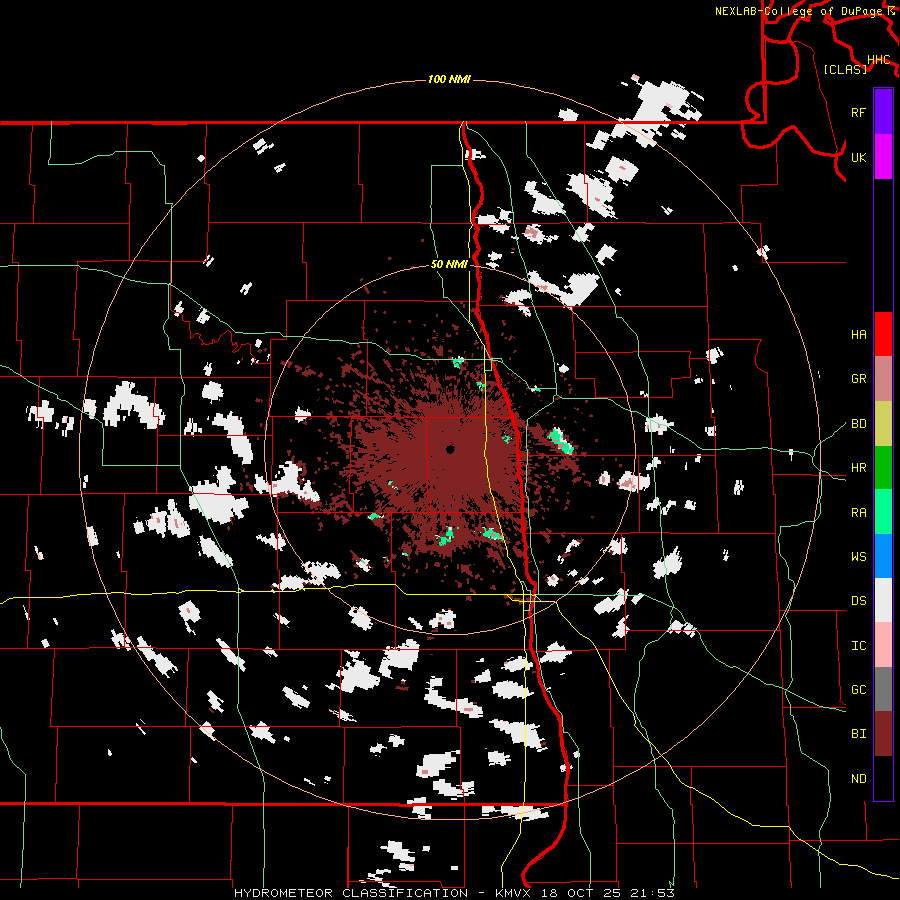Click the HHC product label
Viewport: 900px width, 900px height.
coord(879,60)
